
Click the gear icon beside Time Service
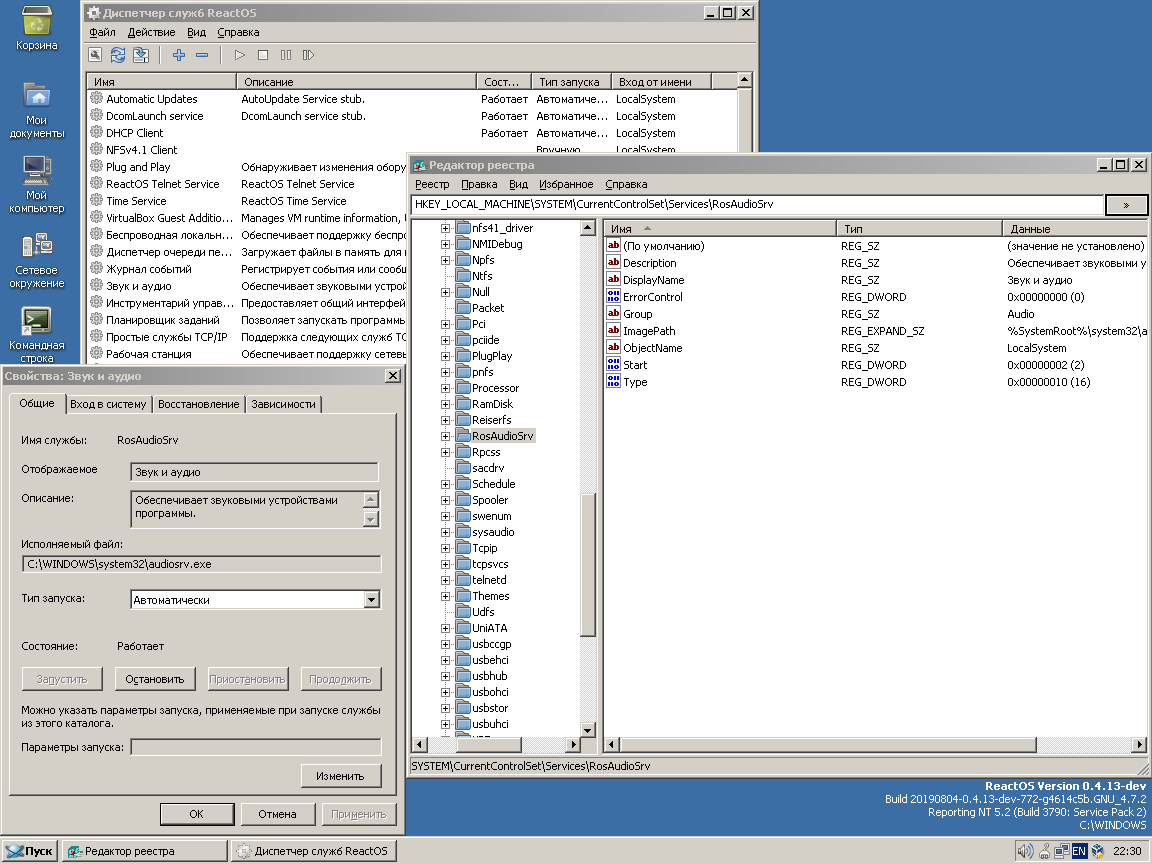[96, 201]
